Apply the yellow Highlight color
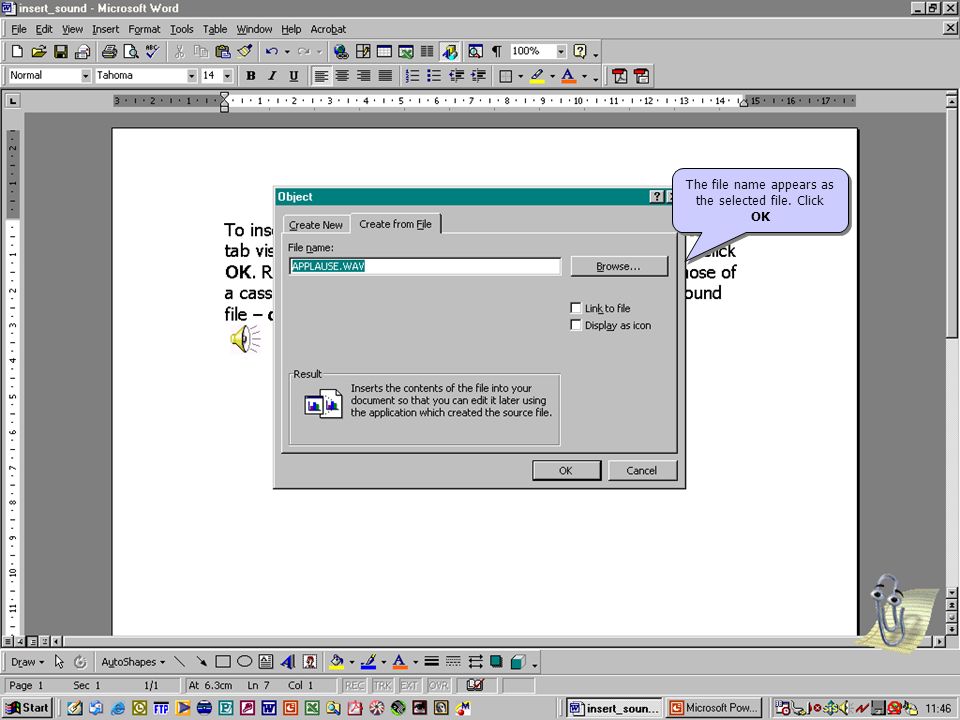Screen dimensions: 960x720 [x=537, y=76]
